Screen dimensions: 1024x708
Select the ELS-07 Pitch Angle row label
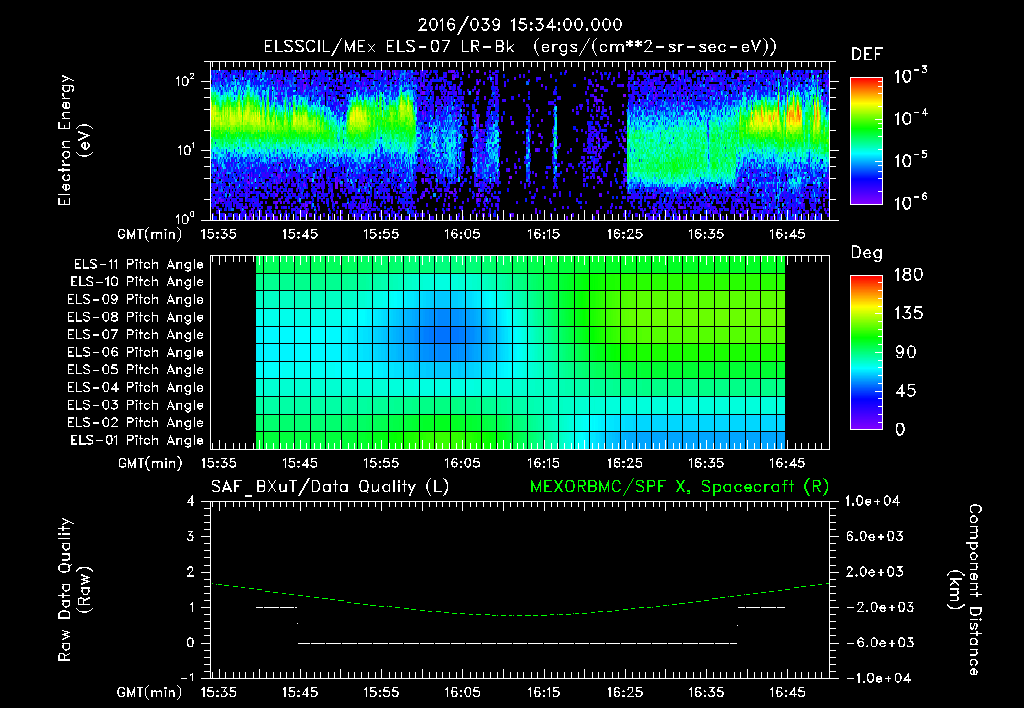[135, 334]
